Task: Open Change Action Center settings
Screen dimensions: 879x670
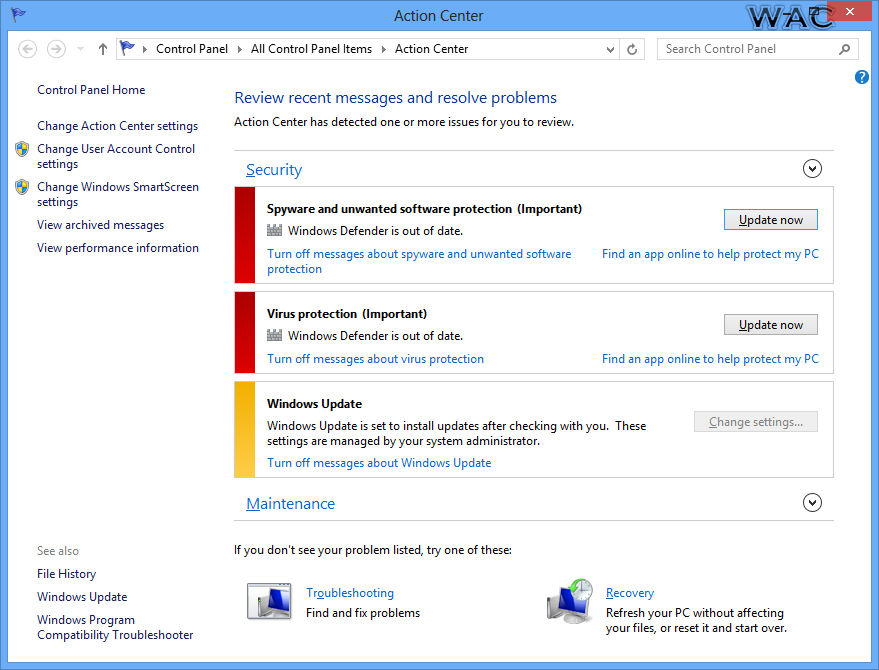Action: [x=117, y=126]
